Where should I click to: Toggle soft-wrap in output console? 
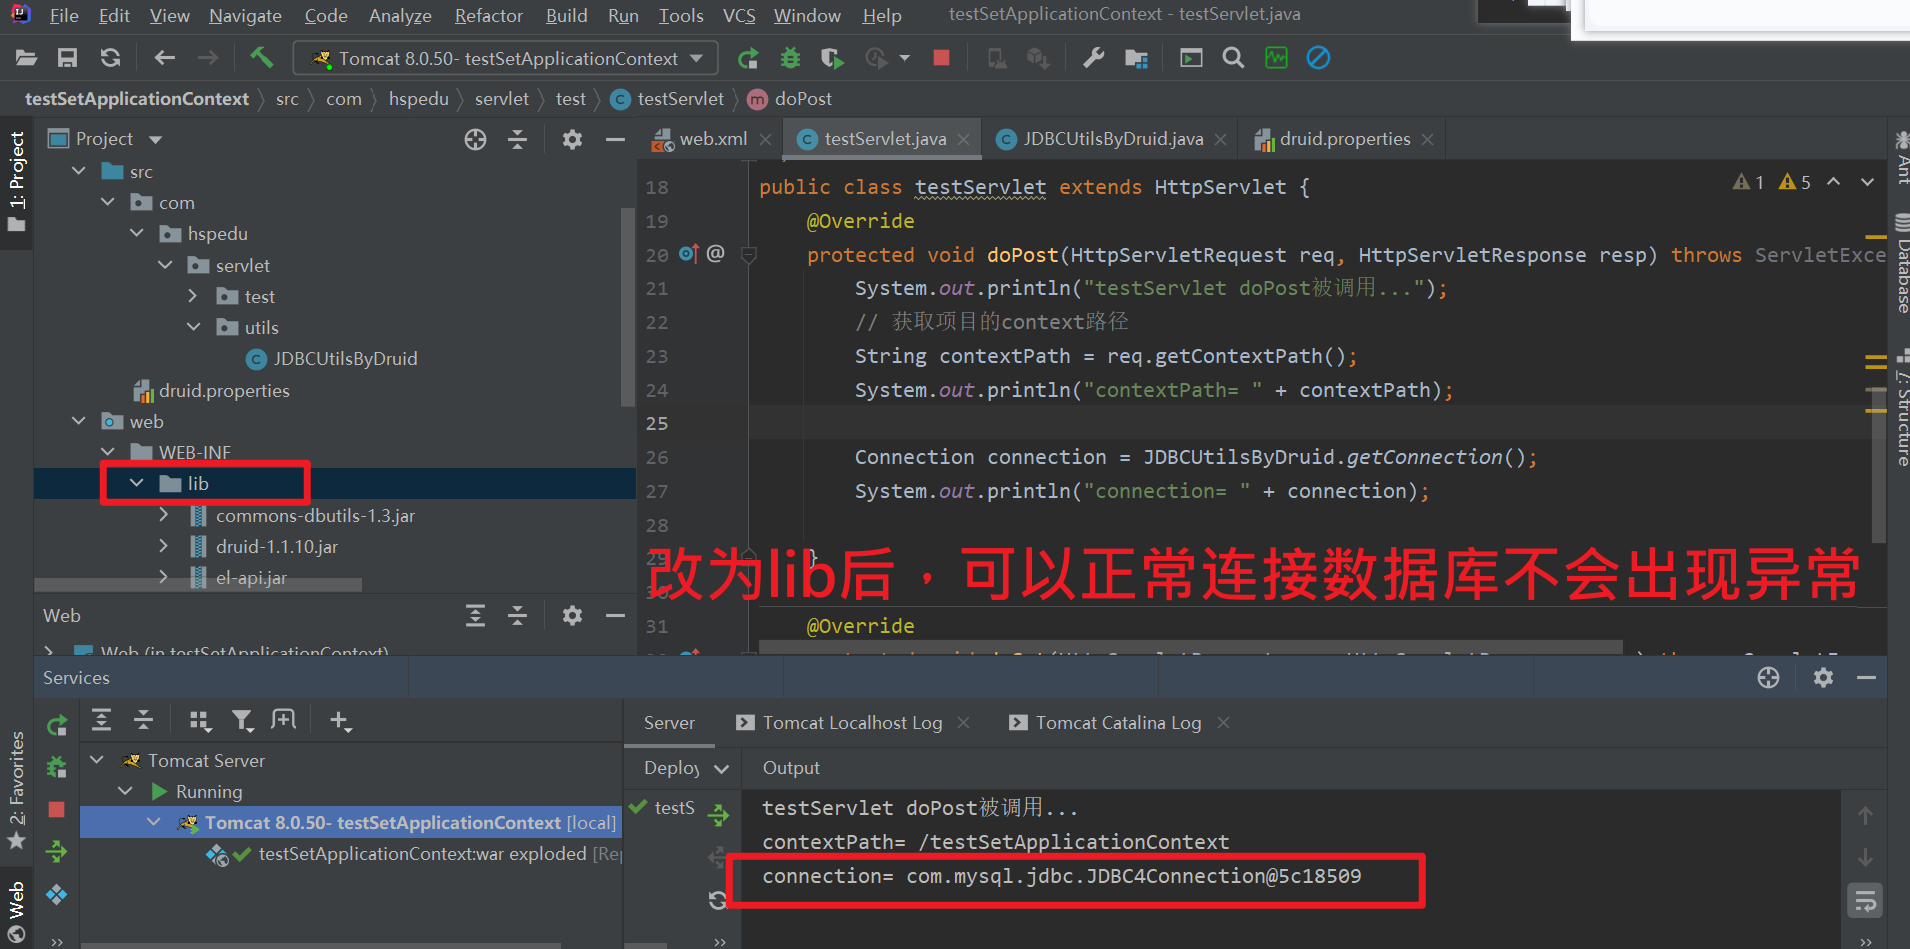pyautogui.click(x=1866, y=901)
